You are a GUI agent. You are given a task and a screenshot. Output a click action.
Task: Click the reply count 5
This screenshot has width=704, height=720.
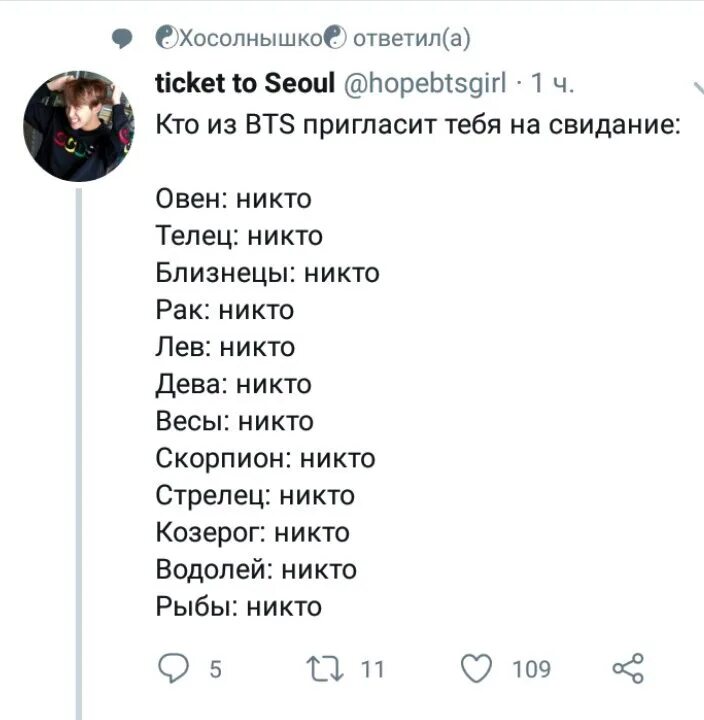click(x=214, y=668)
